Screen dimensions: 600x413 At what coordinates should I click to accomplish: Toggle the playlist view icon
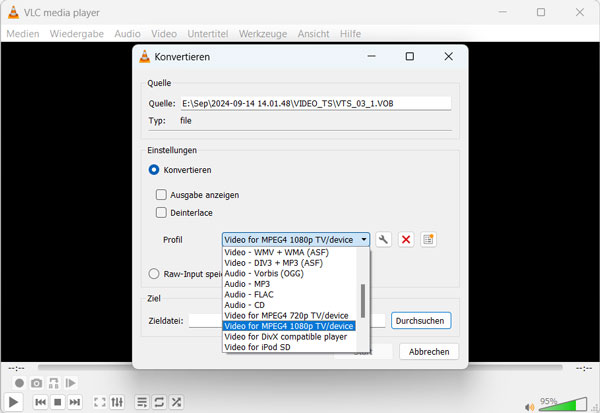pyautogui.click(x=142, y=402)
